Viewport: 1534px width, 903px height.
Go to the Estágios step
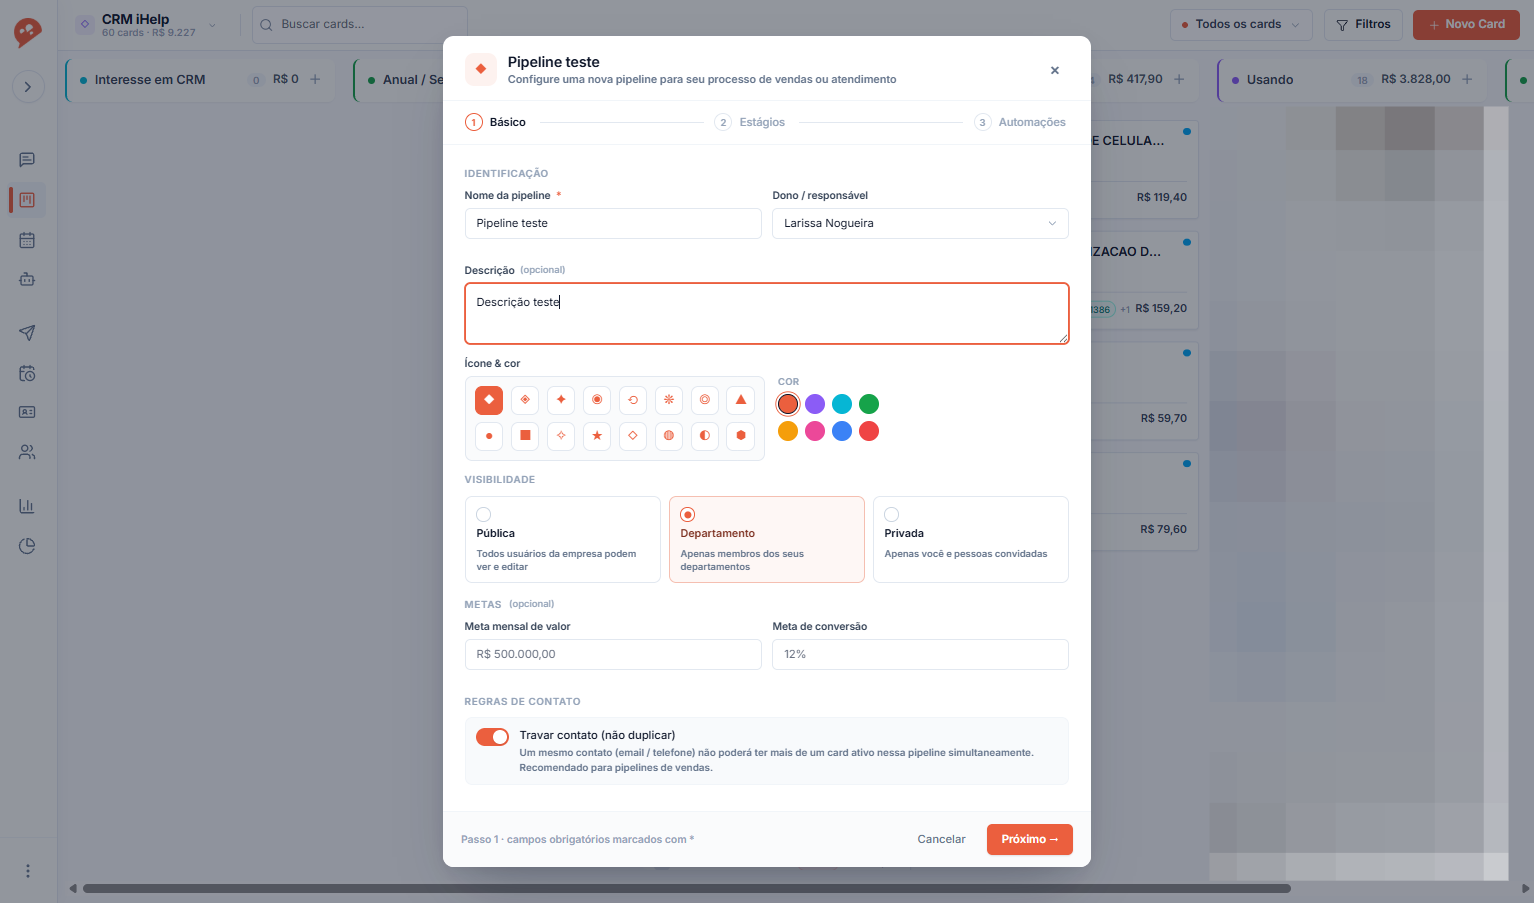click(750, 122)
